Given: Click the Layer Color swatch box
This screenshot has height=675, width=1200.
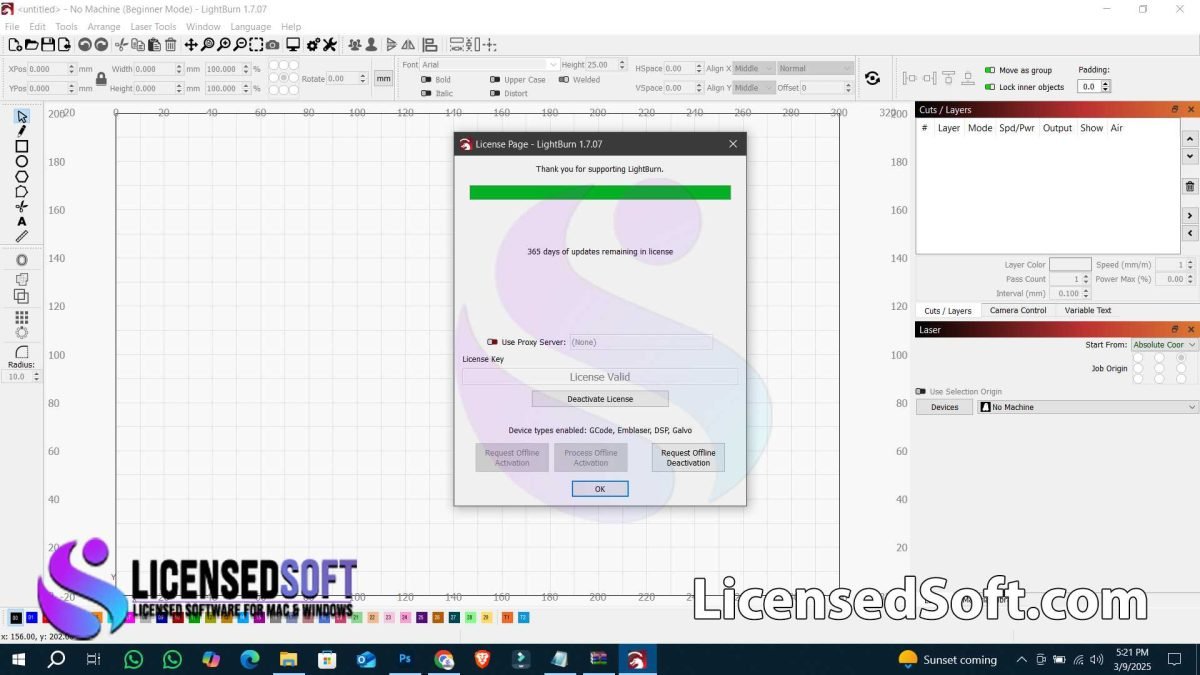Looking at the screenshot, I should click(x=1070, y=265).
